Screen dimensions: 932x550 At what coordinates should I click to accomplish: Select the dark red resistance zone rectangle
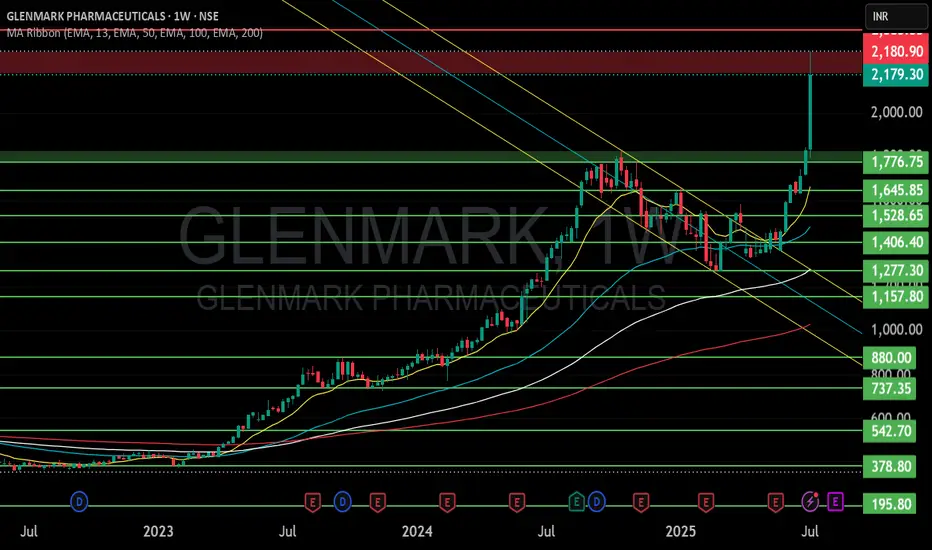[431, 63]
